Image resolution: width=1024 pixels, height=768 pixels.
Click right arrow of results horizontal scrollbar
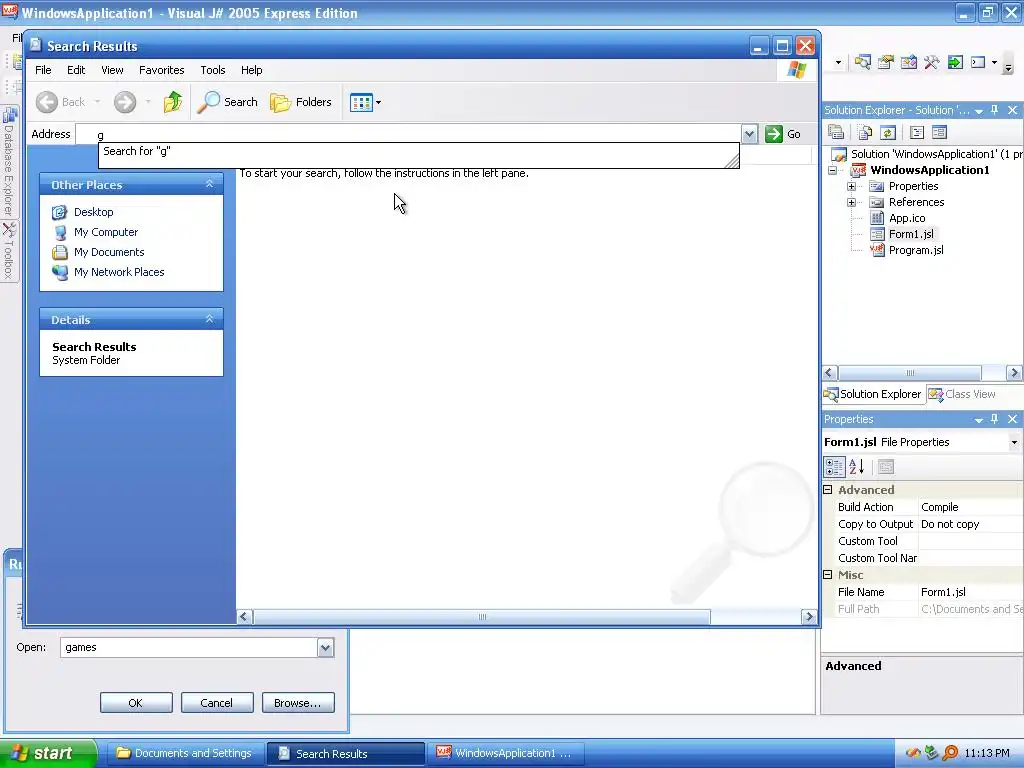click(809, 616)
